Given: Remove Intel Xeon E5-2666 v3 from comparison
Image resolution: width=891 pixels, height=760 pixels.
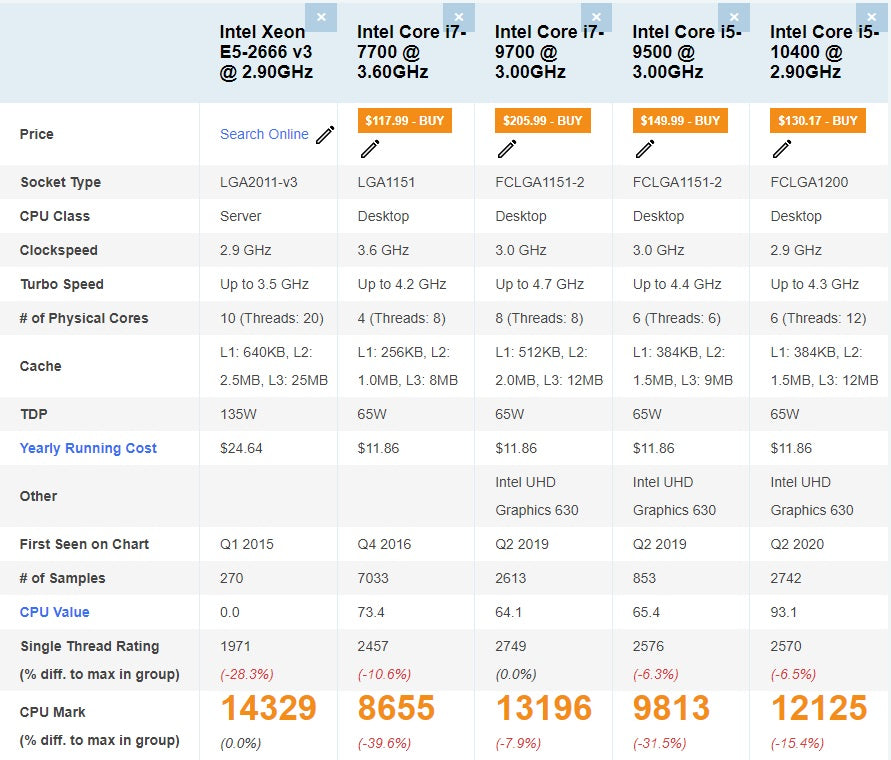Looking at the screenshot, I should pyautogui.click(x=321, y=17).
